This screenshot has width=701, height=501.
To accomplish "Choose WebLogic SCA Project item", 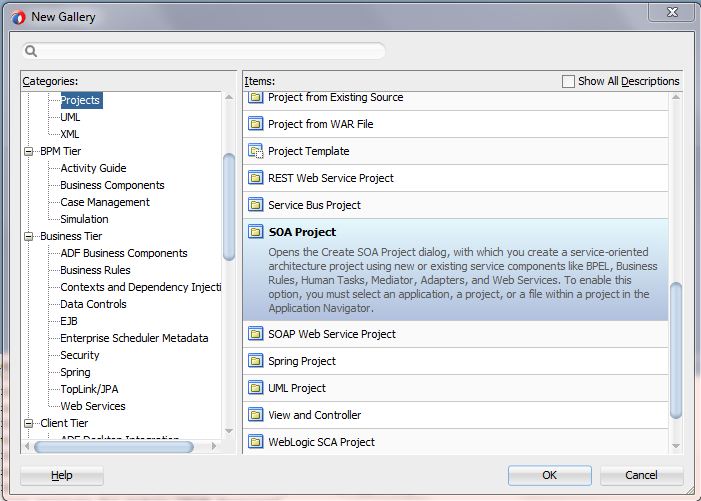I will (x=456, y=442).
